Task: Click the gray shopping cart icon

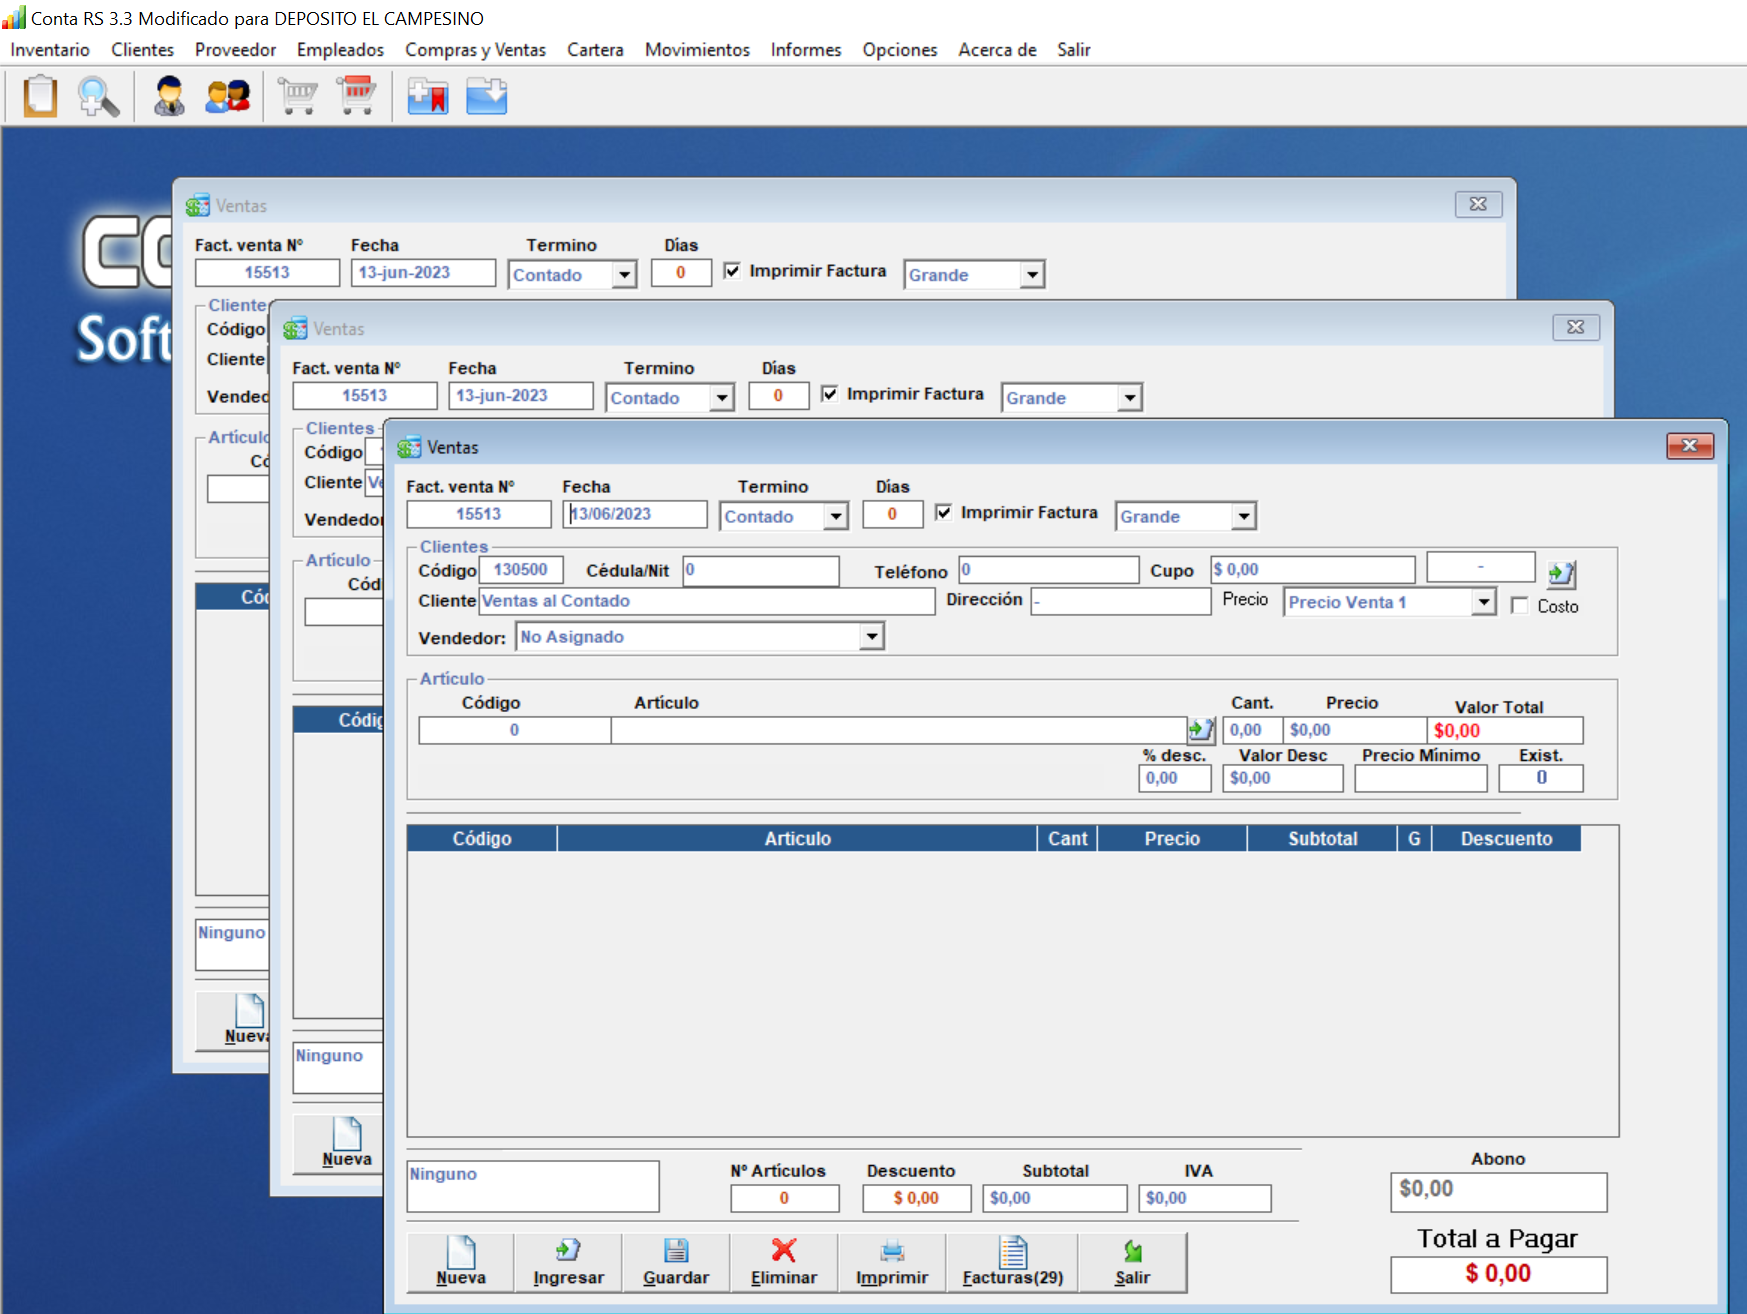Action: (298, 97)
